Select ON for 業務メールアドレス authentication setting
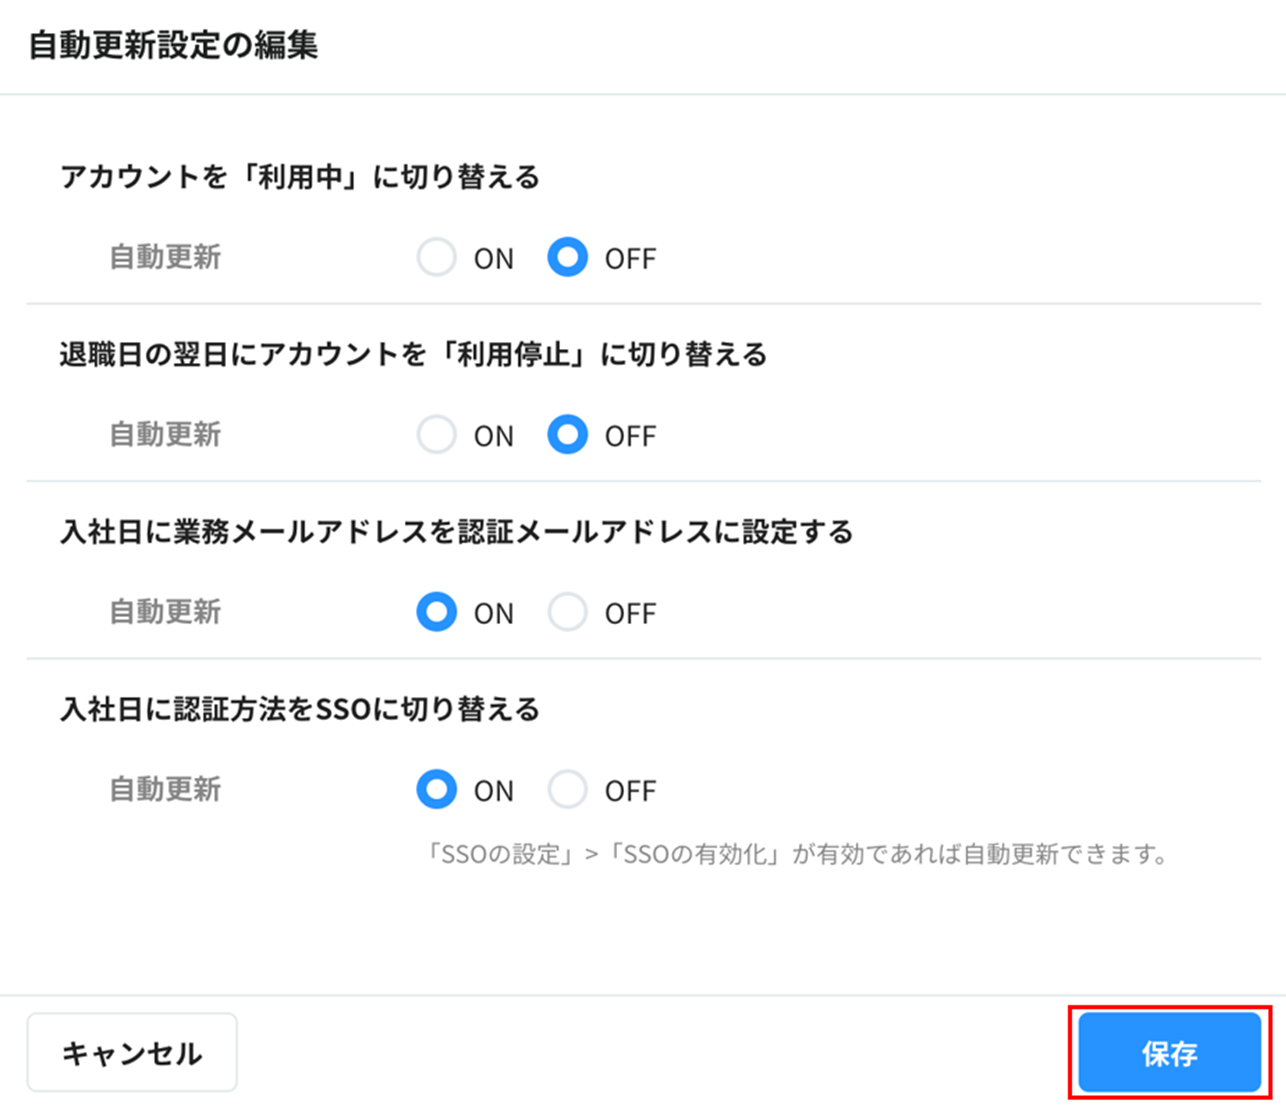Image resolution: width=1286 pixels, height=1106 pixels. (x=437, y=612)
